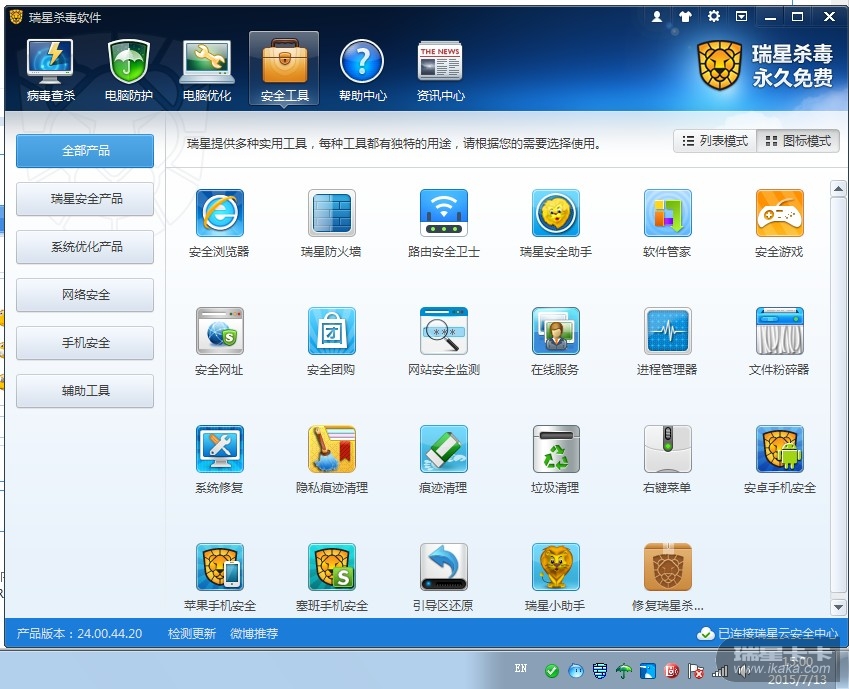
Task: Filter by 系统优化产品
Action: click(85, 247)
